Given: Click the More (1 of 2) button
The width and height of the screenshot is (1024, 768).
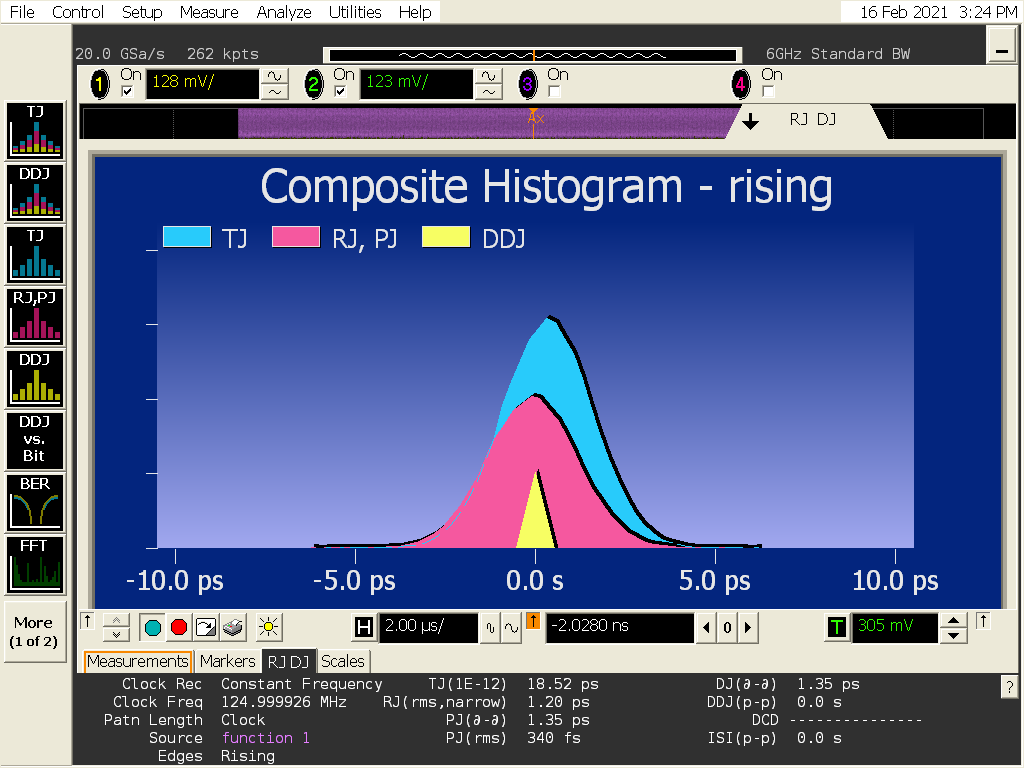Looking at the screenshot, I should [x=35, y=632].
